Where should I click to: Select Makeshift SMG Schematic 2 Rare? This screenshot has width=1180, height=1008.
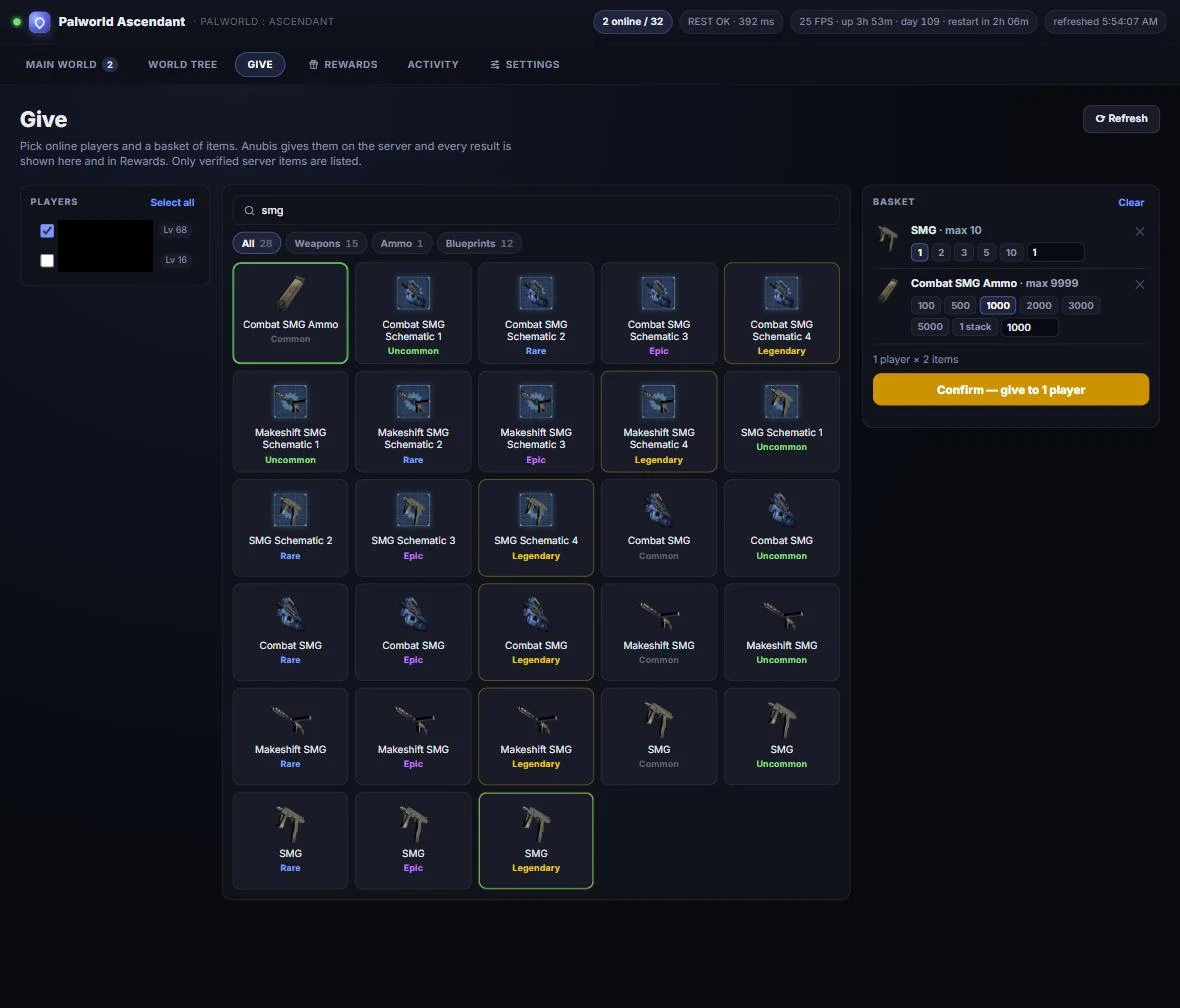pyautogui.click(x=413, y=422)
